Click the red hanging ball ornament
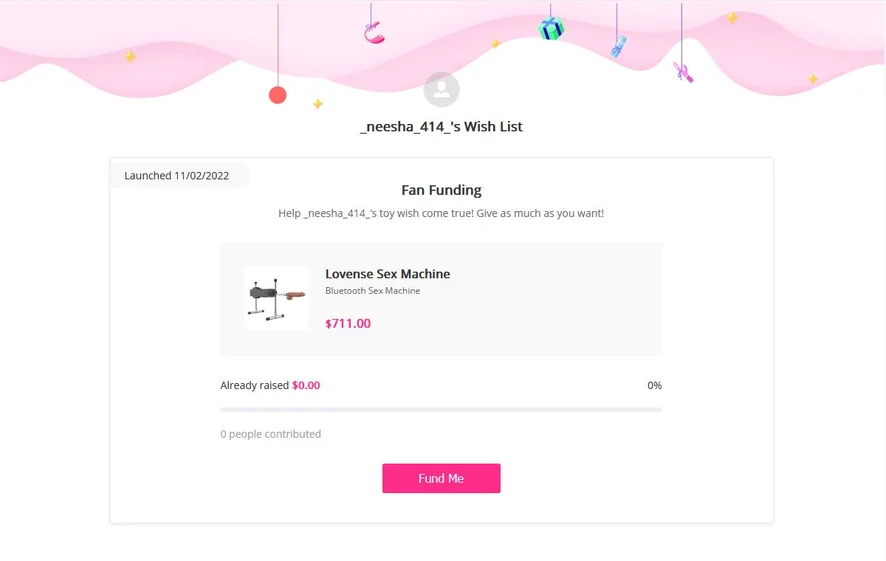Screen dimensions: 886x561 click(x=278, y=95)
